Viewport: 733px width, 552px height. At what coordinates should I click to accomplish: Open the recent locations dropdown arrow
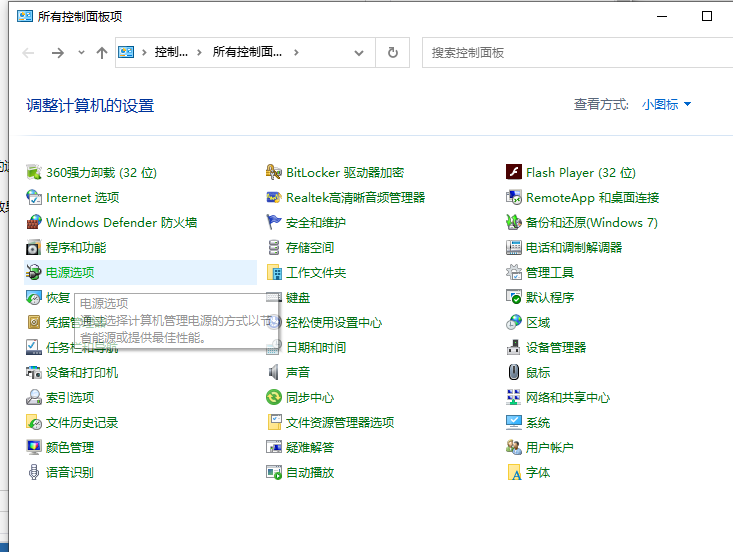81,53
